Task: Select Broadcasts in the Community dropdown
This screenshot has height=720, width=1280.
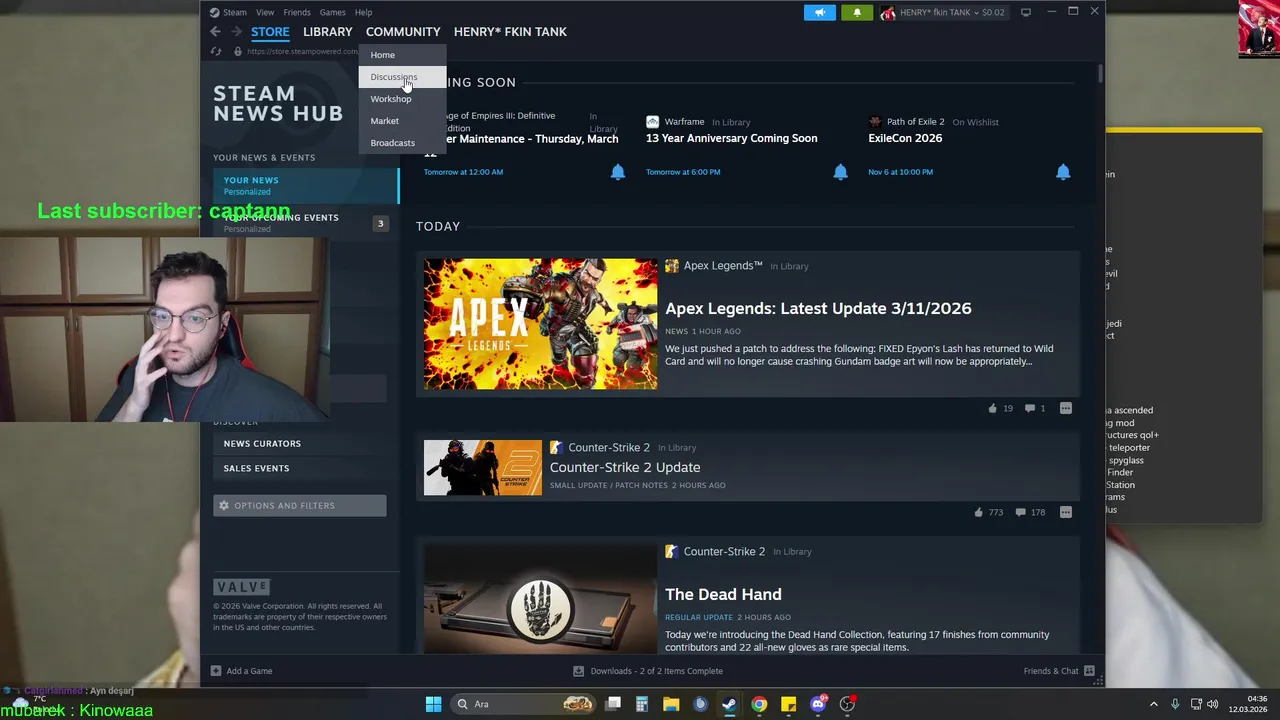Action: (402, 143)
